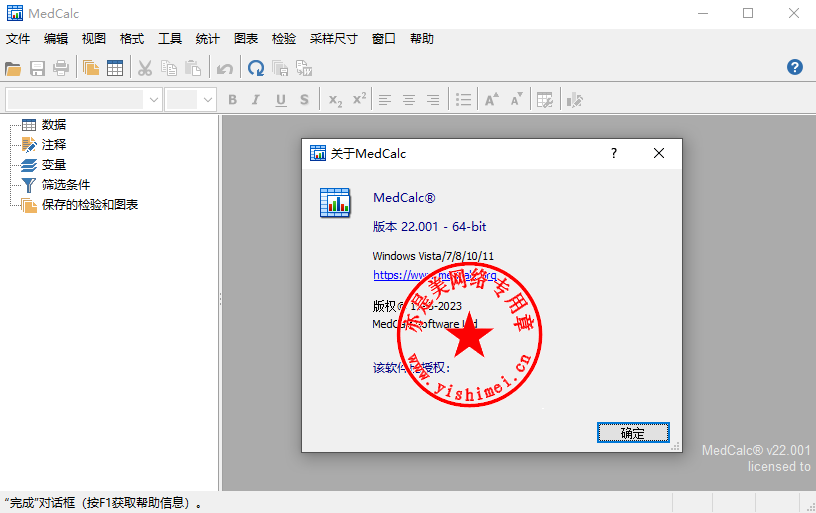Click the MedCalc title bar app icon
816x513 pixels.
[x=15, y=13]
